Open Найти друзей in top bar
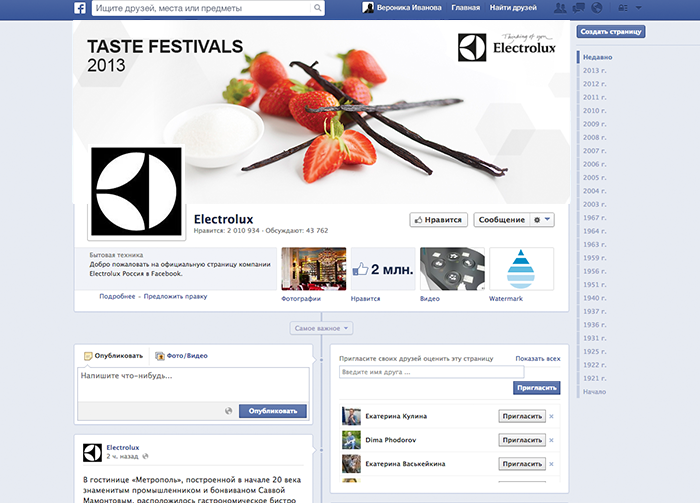 [513, 8]
